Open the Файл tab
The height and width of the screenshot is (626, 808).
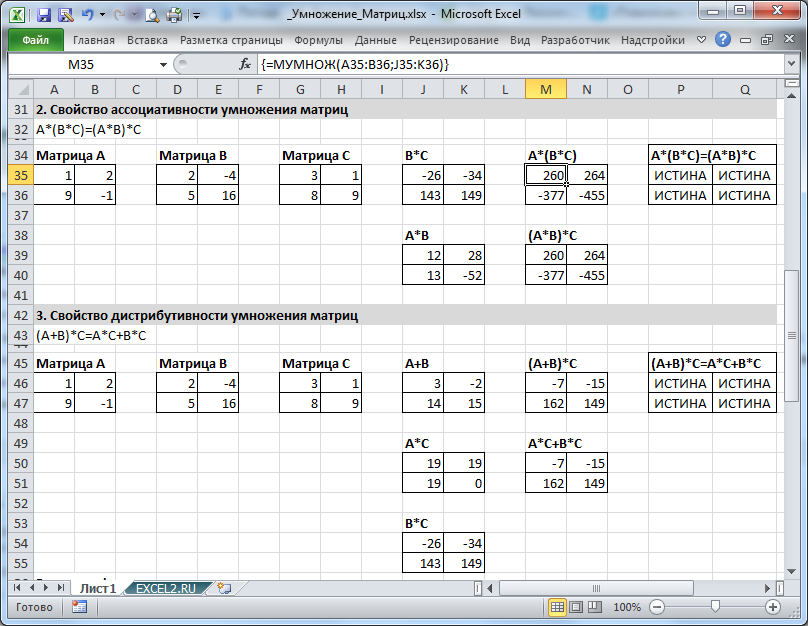36,40
